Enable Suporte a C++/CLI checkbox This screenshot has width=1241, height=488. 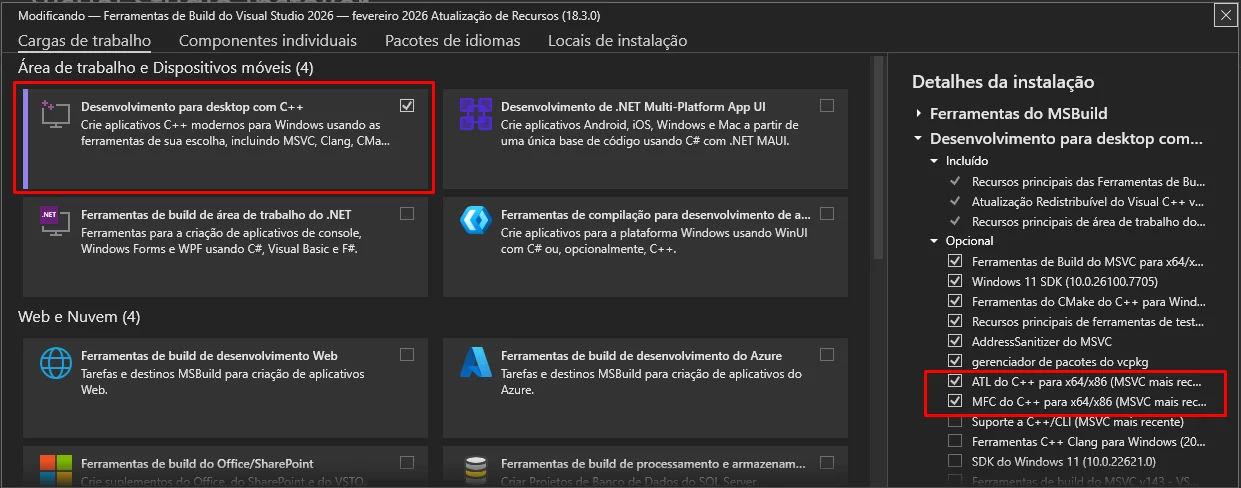coord(955,422)
